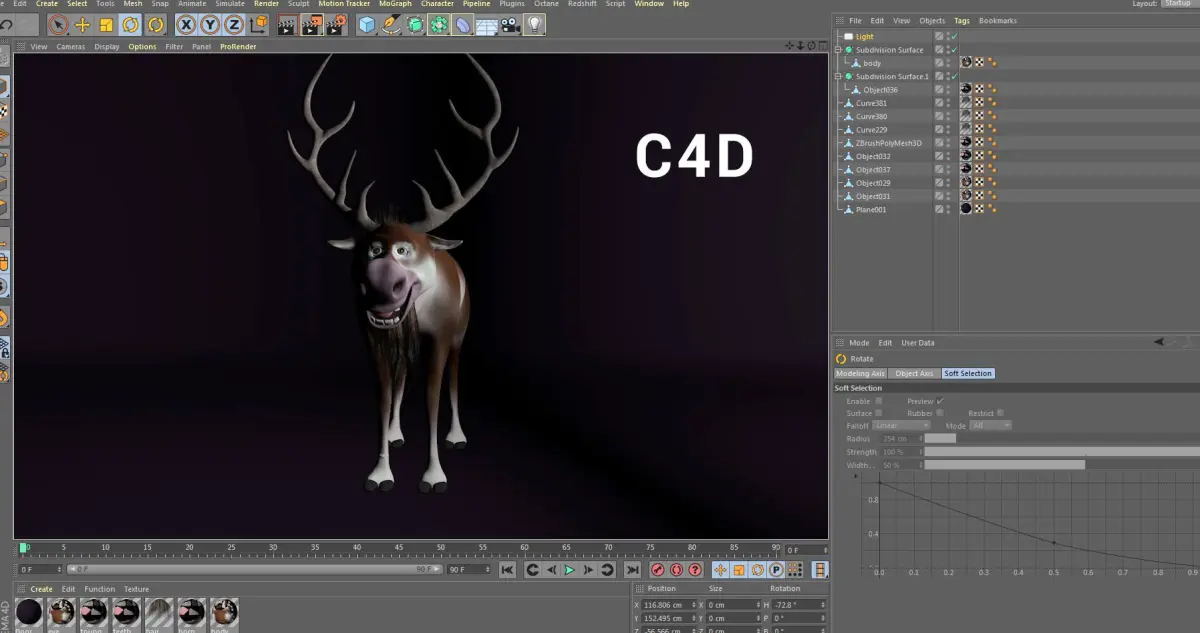
Task: Click the Spline Pen icon
Action: coord(391,25)
